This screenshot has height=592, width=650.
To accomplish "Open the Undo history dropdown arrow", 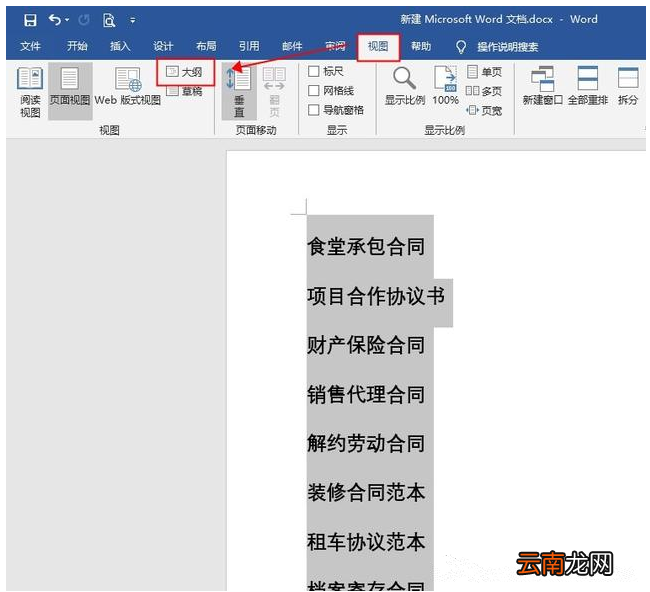I will pyautogui.click(x=67, y=19).
